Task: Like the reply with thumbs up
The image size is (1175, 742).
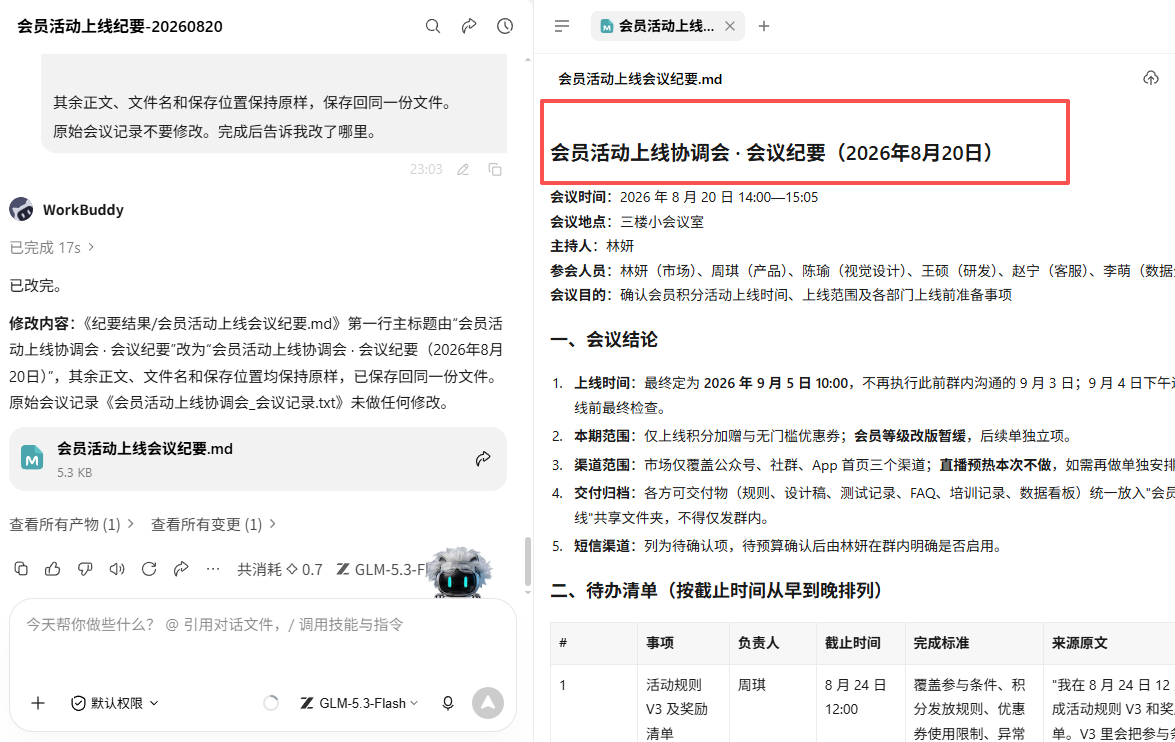Action: tap(52, 569)
